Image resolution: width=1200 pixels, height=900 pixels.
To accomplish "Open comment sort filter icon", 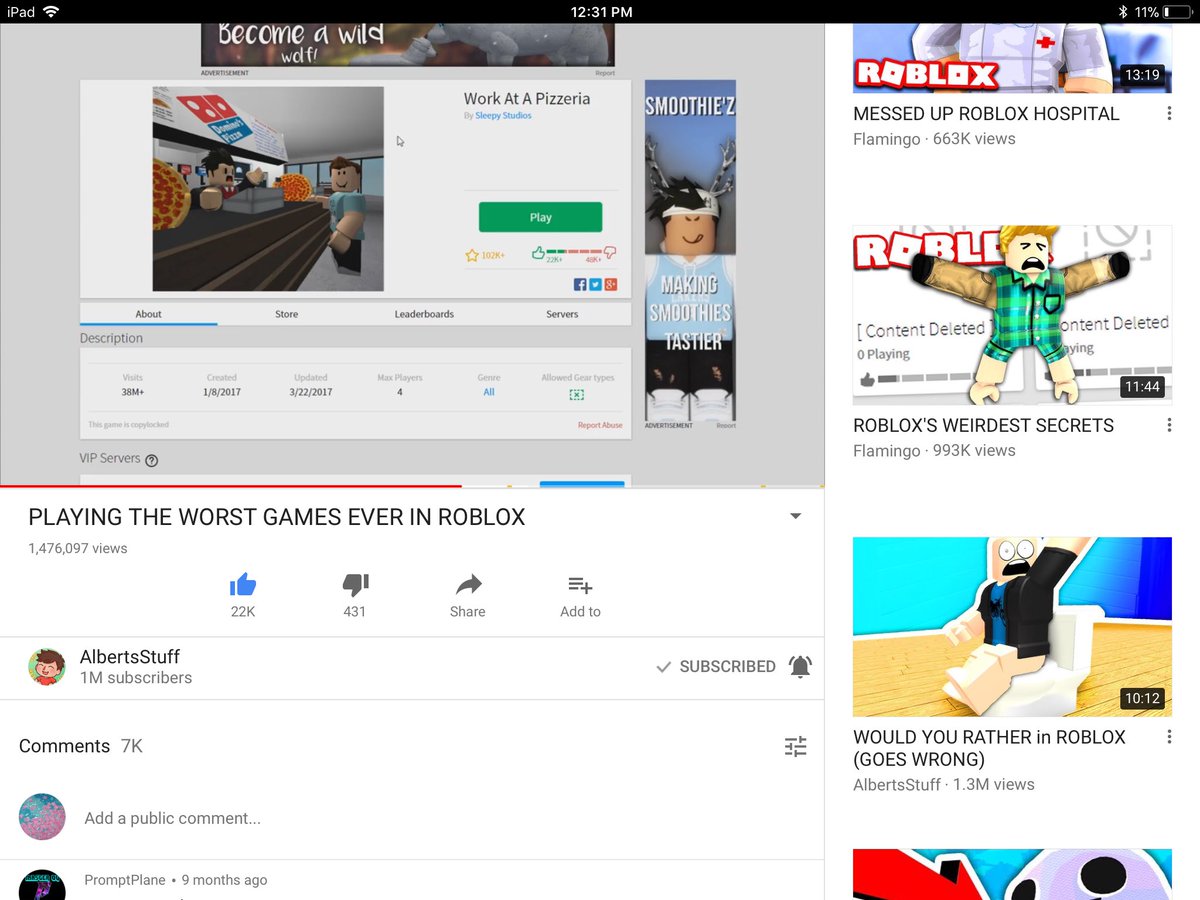I will [x=796, y=746].
